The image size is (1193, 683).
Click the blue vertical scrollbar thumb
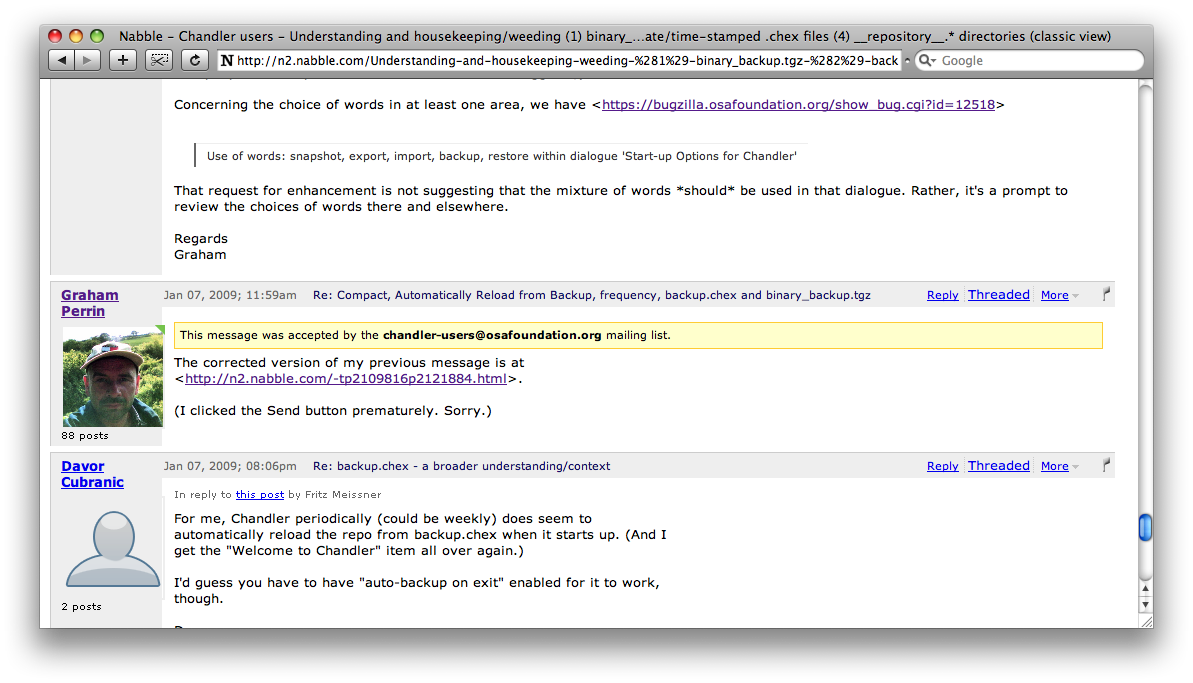point(1145,526)
